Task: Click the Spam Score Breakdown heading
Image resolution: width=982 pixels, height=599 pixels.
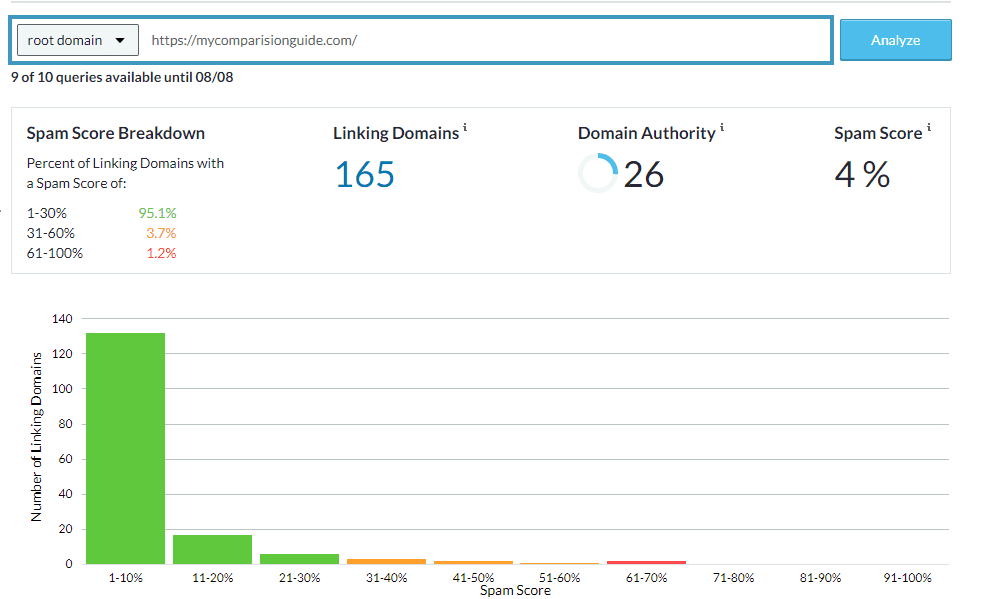Action: [x=116, y=133]
